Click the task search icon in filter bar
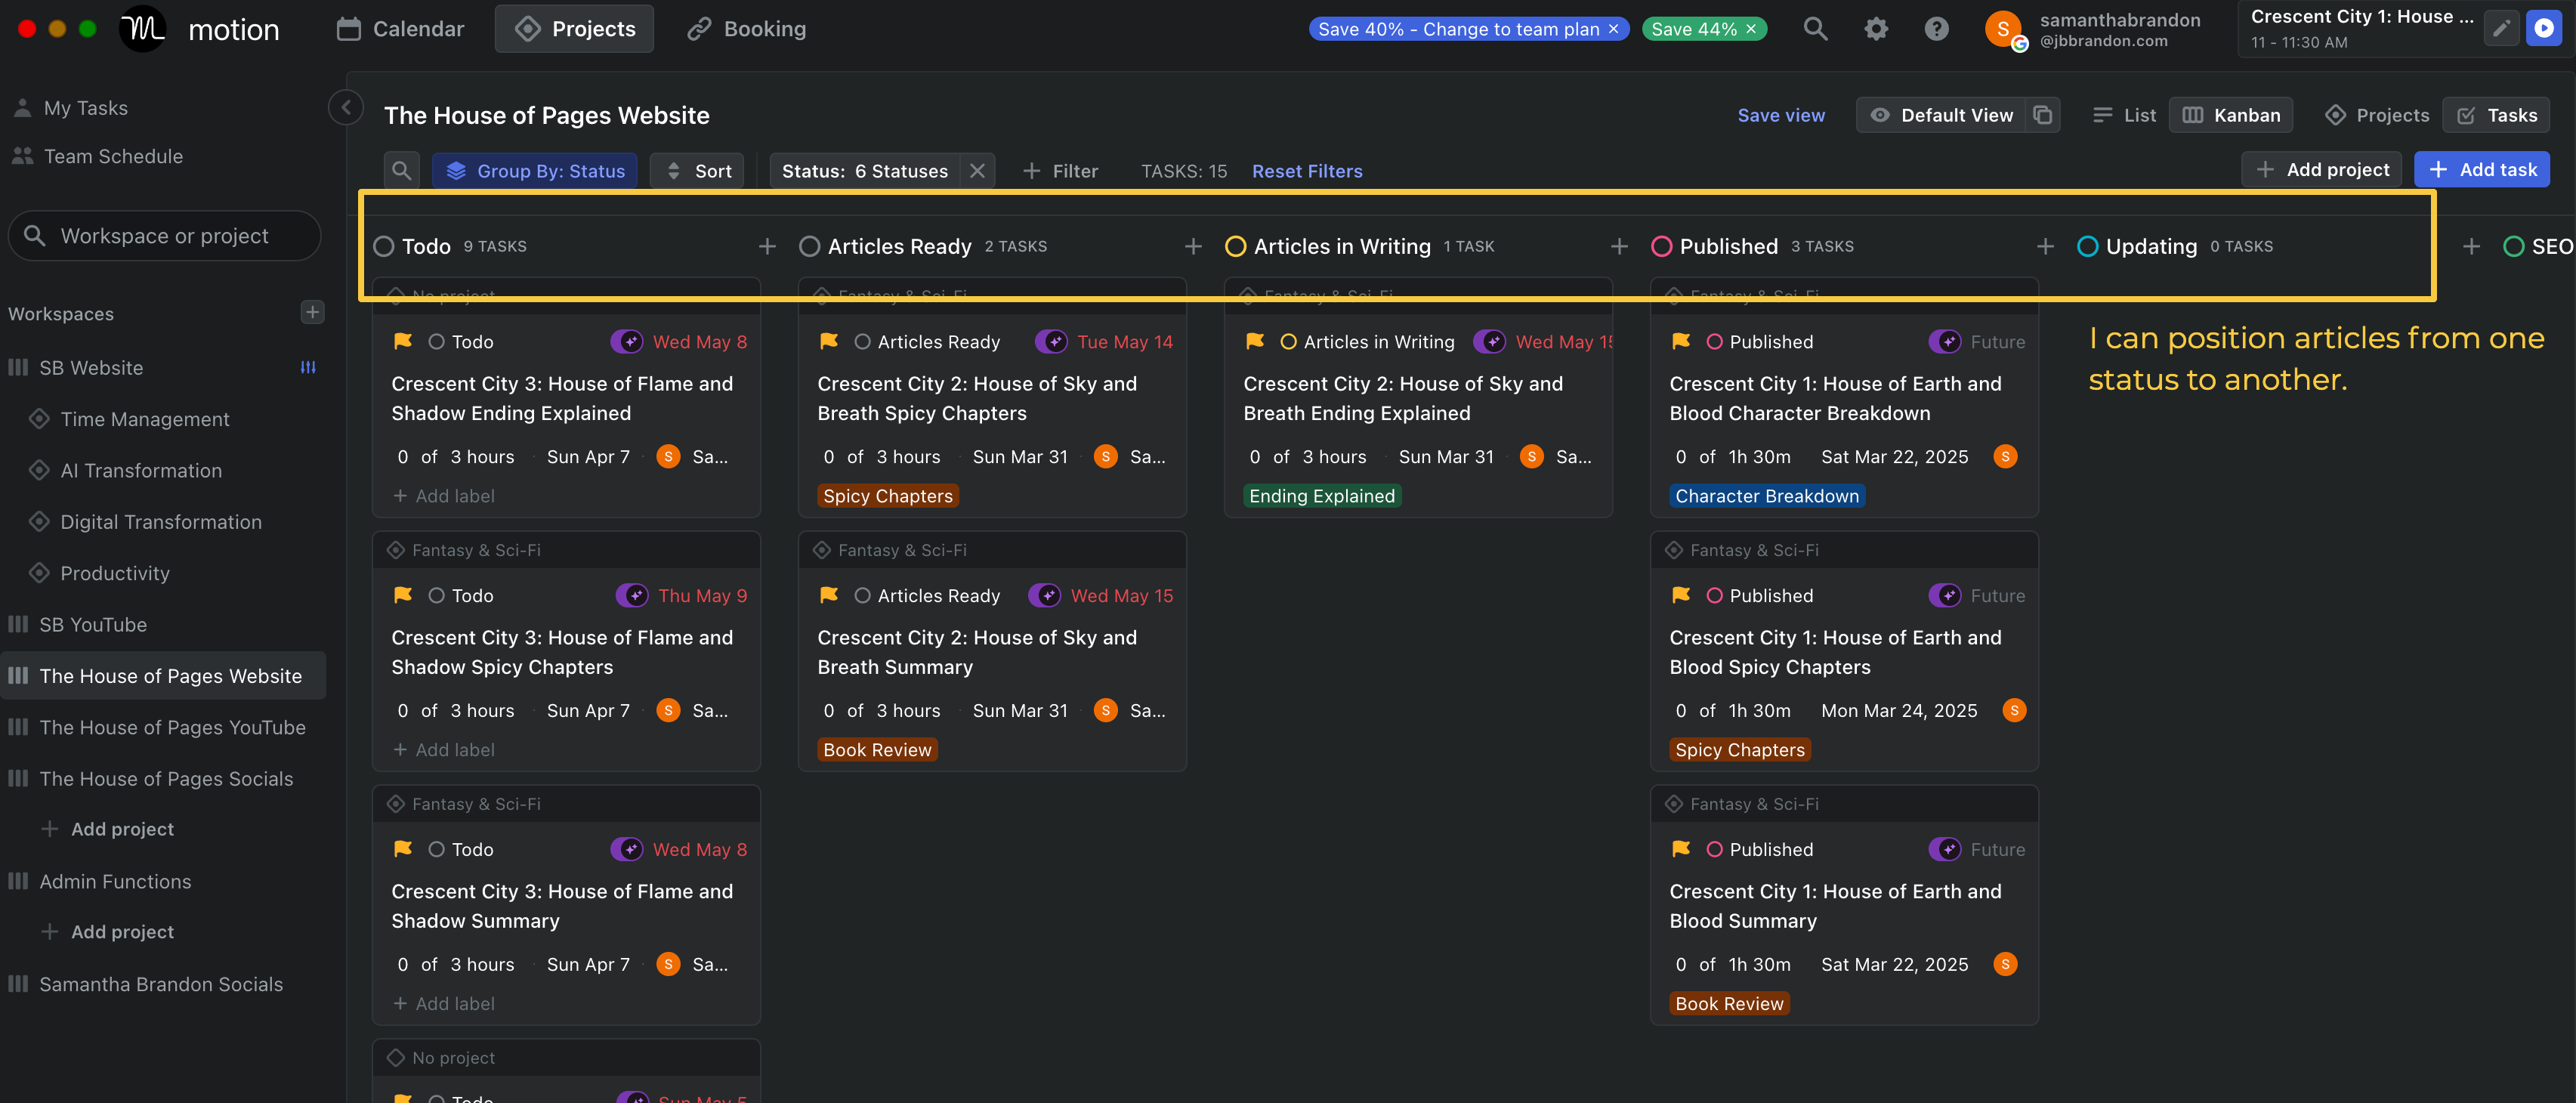The height and width of the screenshot is (1103, 2576). tap(401, 171)
